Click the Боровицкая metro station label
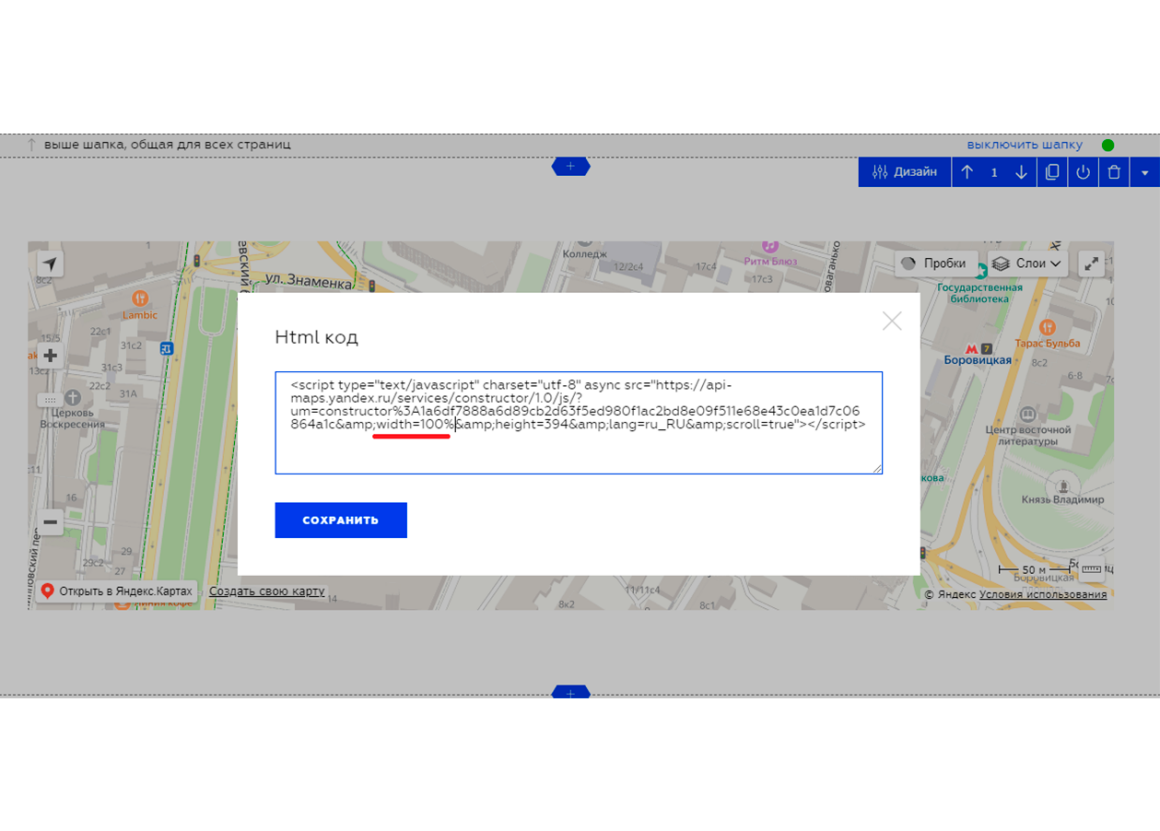The height and width of the screenshot is (831, 1160). [977, 360]
